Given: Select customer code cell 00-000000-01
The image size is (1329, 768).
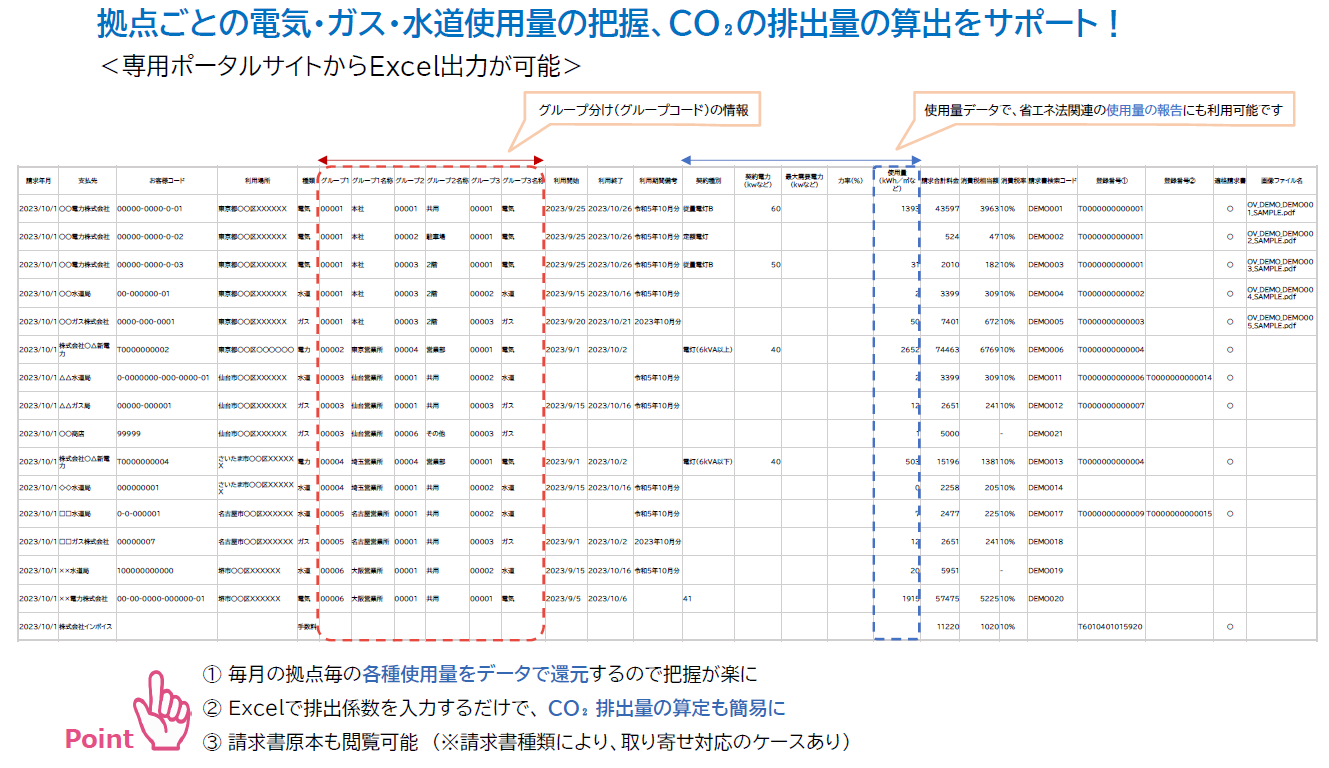Looking at the screenshot, I should click(143, 294).
